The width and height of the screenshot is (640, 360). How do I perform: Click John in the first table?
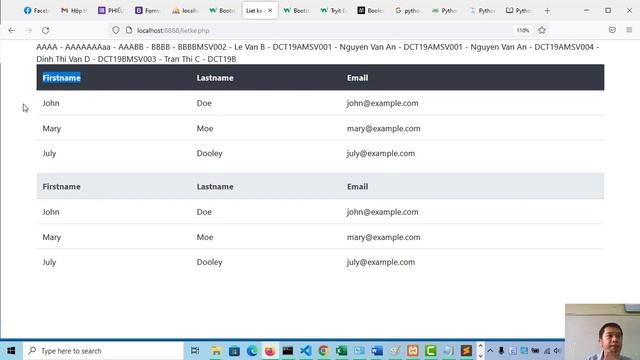coord(51,103)
